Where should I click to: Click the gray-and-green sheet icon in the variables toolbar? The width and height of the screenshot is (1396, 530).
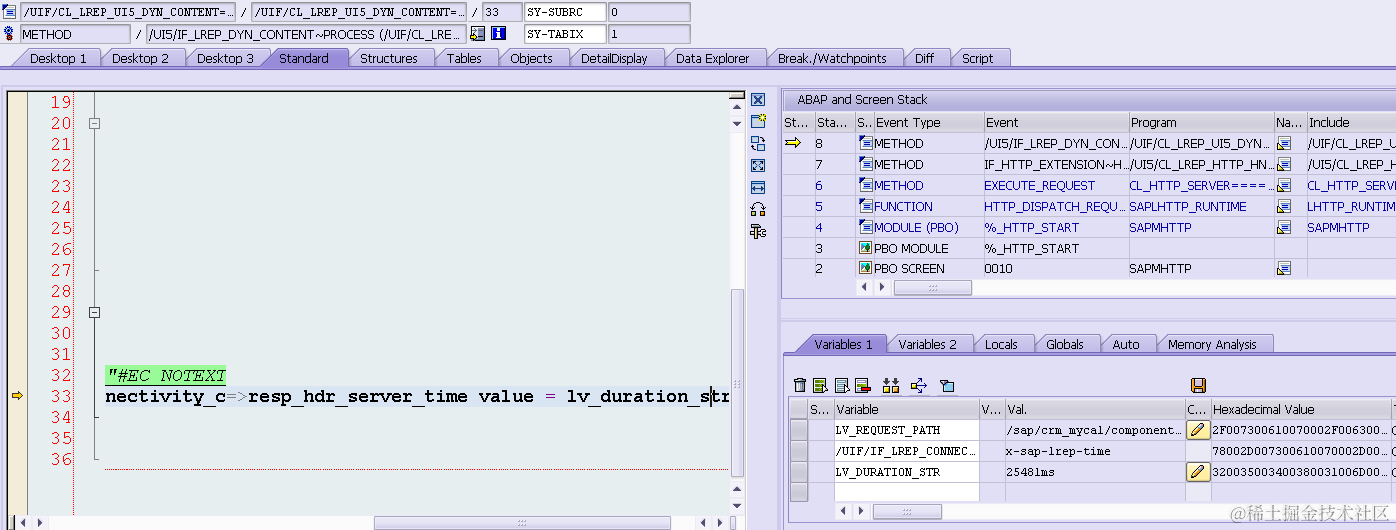842,385
